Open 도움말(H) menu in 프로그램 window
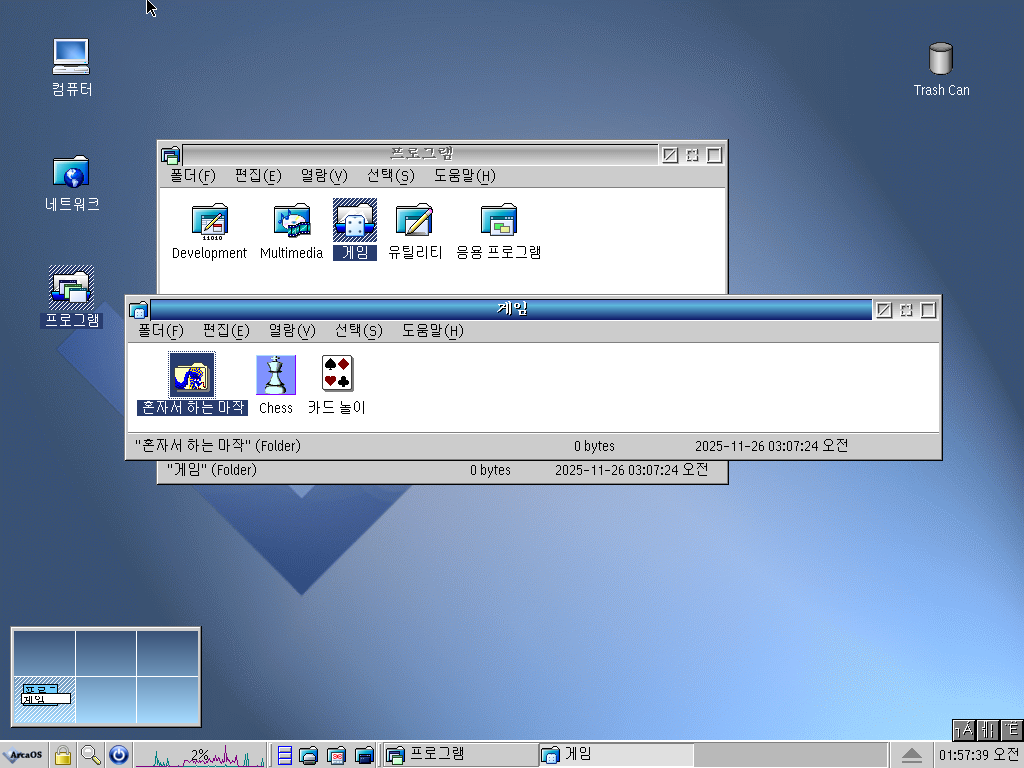Image resolution: width=1024 pixels, height=768 pixels. (464, 176)
